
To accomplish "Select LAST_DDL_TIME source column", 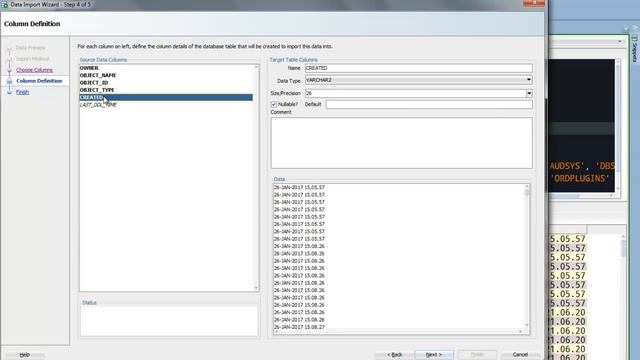I will (x=98, y=105).
